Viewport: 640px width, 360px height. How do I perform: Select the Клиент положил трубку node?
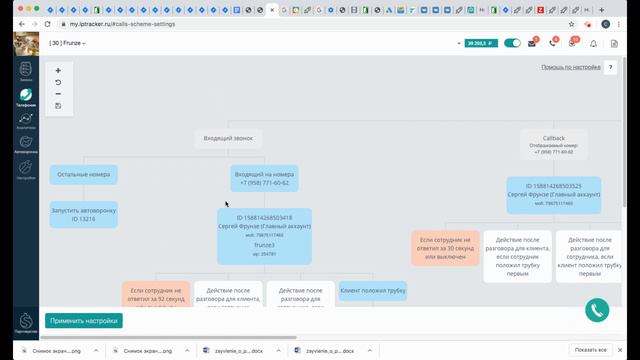[x=373, y=291]
